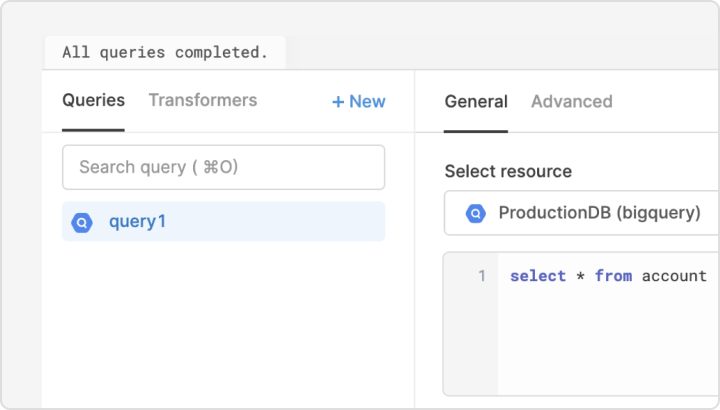720x410 pixels.
Task: Click the 'All queries completed.' status text
Action: pos(165,52)
